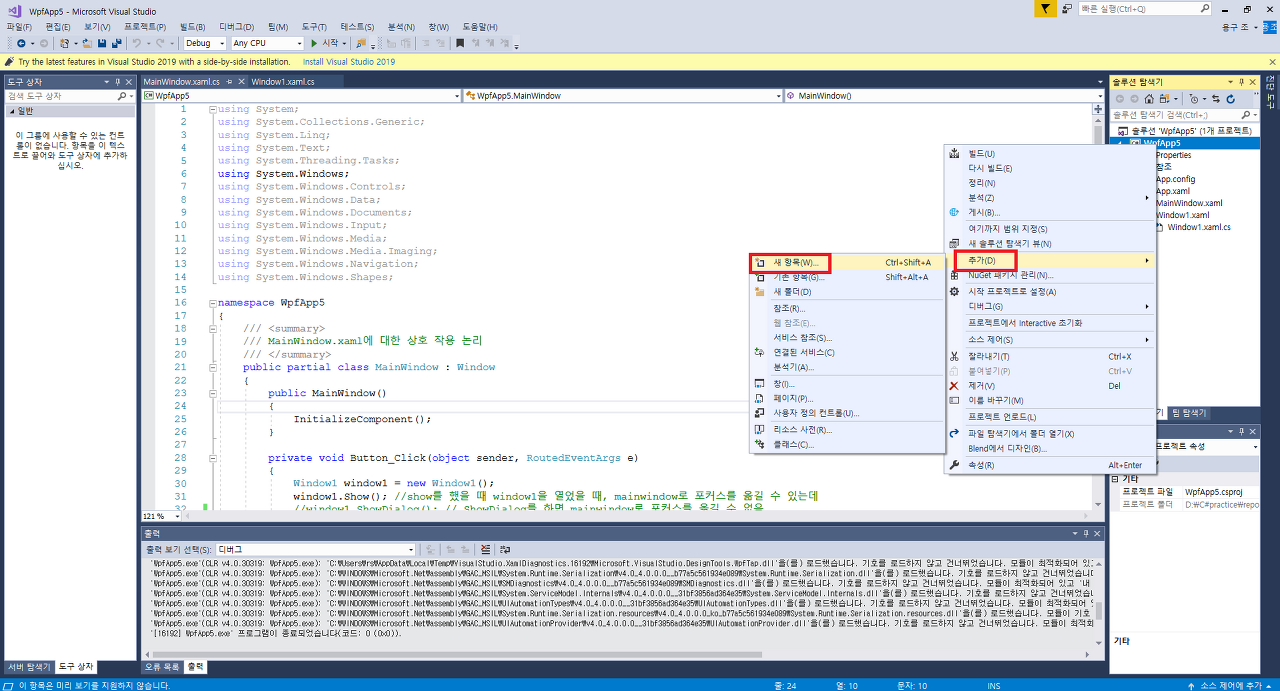Click the Clear All icon in the Output toolbar

point(485,550)
